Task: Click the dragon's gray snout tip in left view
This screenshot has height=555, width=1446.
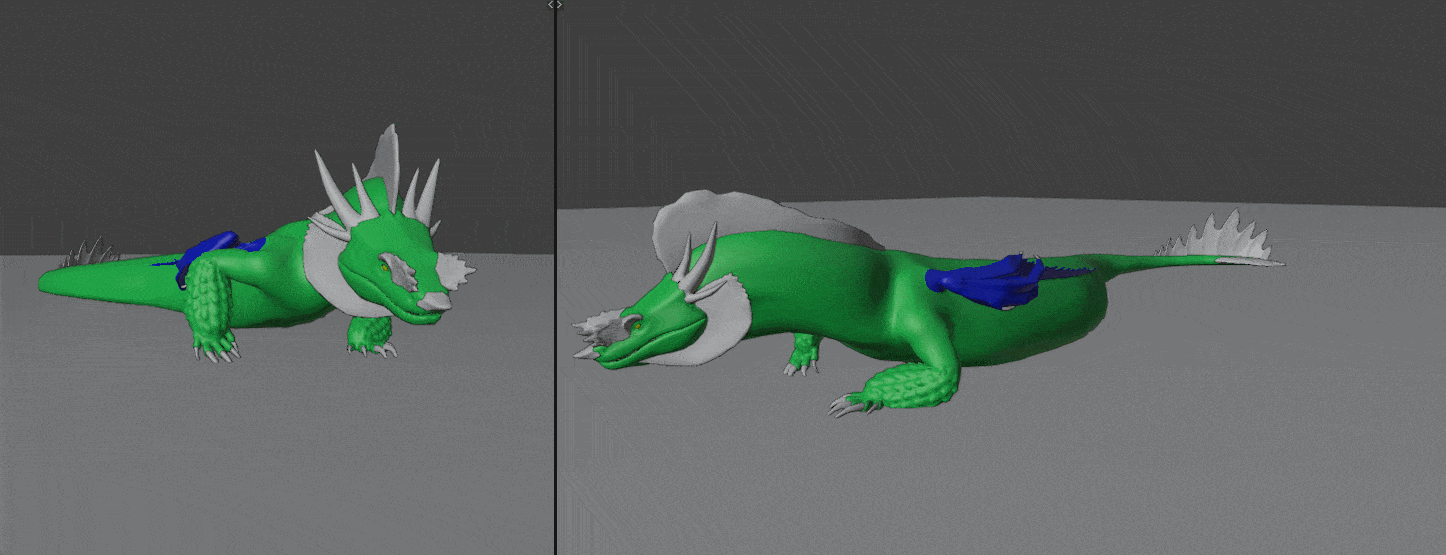Action: 435,301
